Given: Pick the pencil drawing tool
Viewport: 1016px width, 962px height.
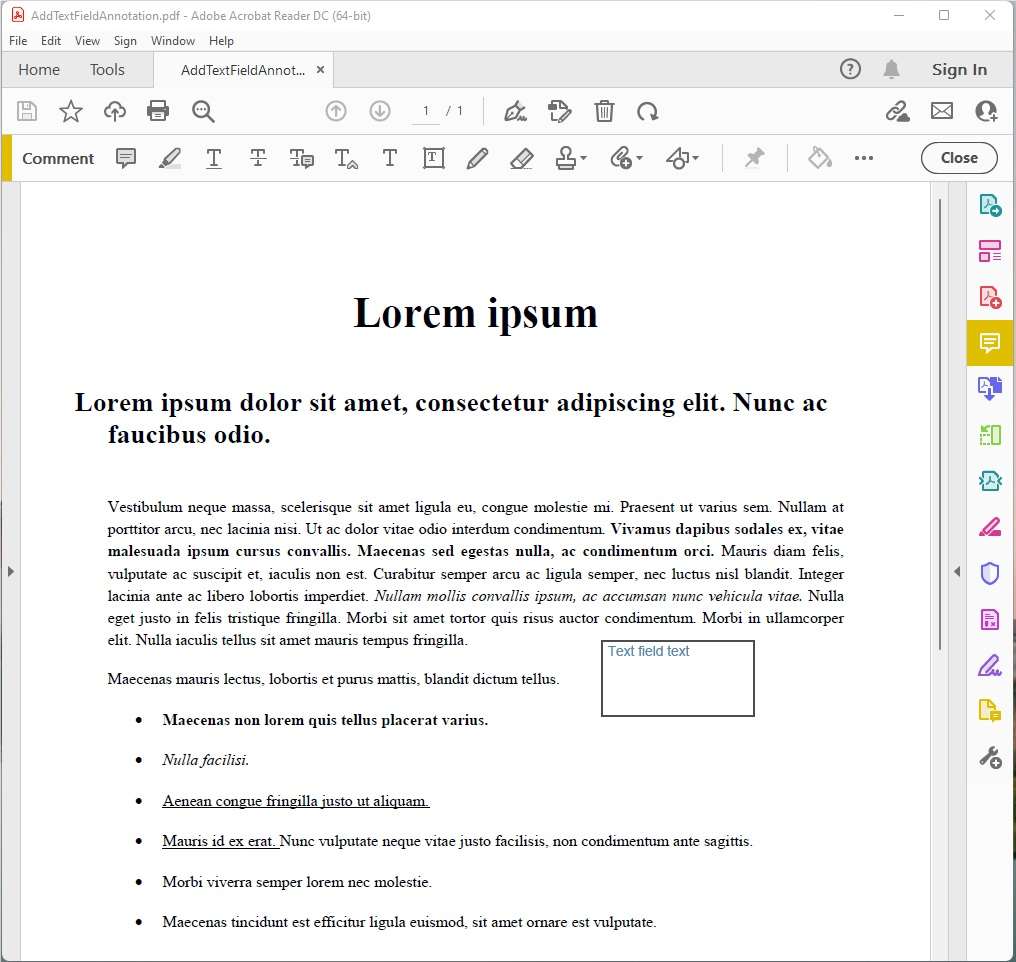Looking at the screenshot, I should coord(477,158).
